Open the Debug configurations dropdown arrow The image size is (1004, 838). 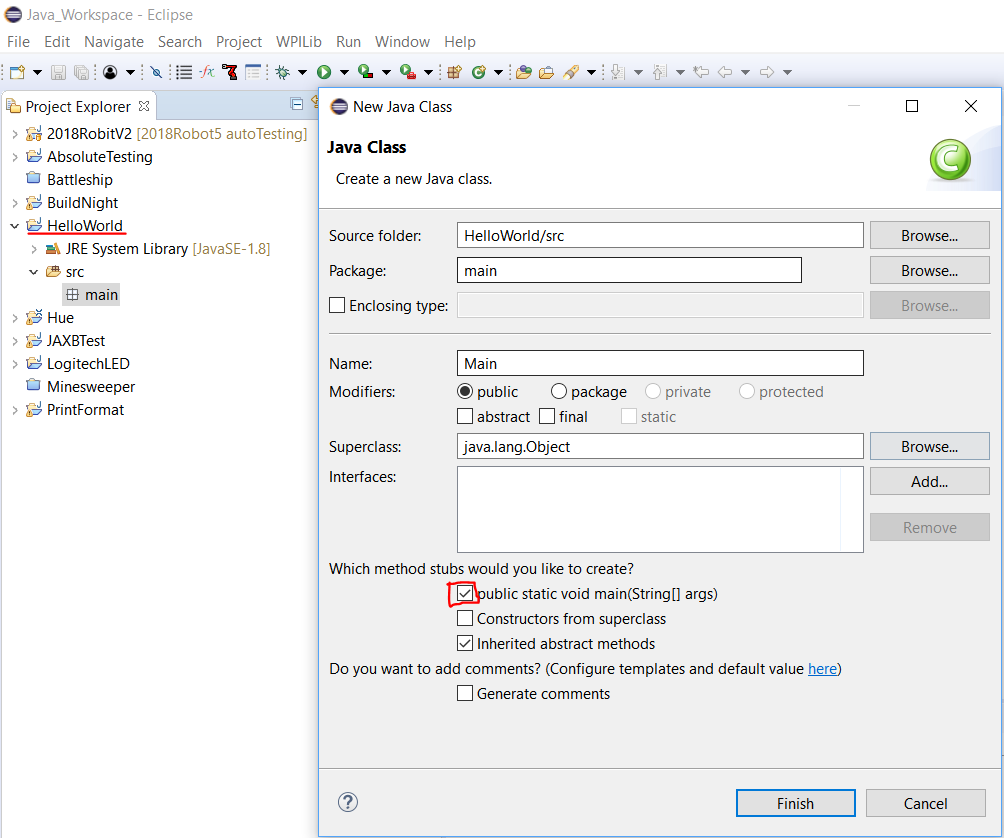coord(302,72)
